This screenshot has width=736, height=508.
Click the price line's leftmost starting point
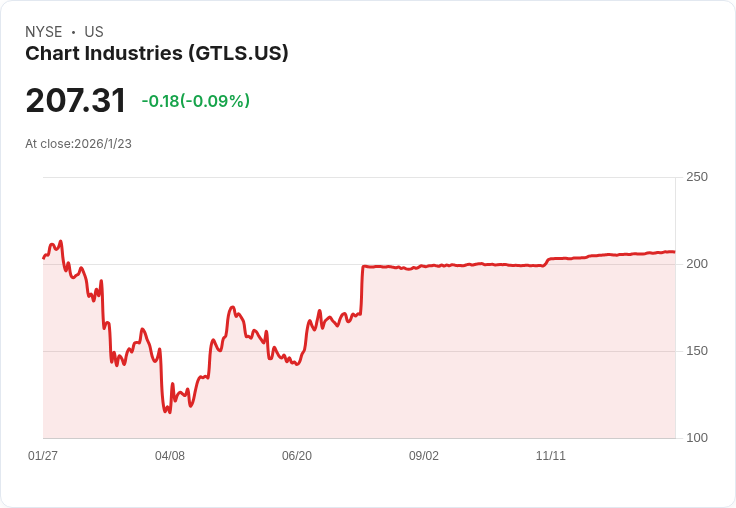[x=43, y=258]
